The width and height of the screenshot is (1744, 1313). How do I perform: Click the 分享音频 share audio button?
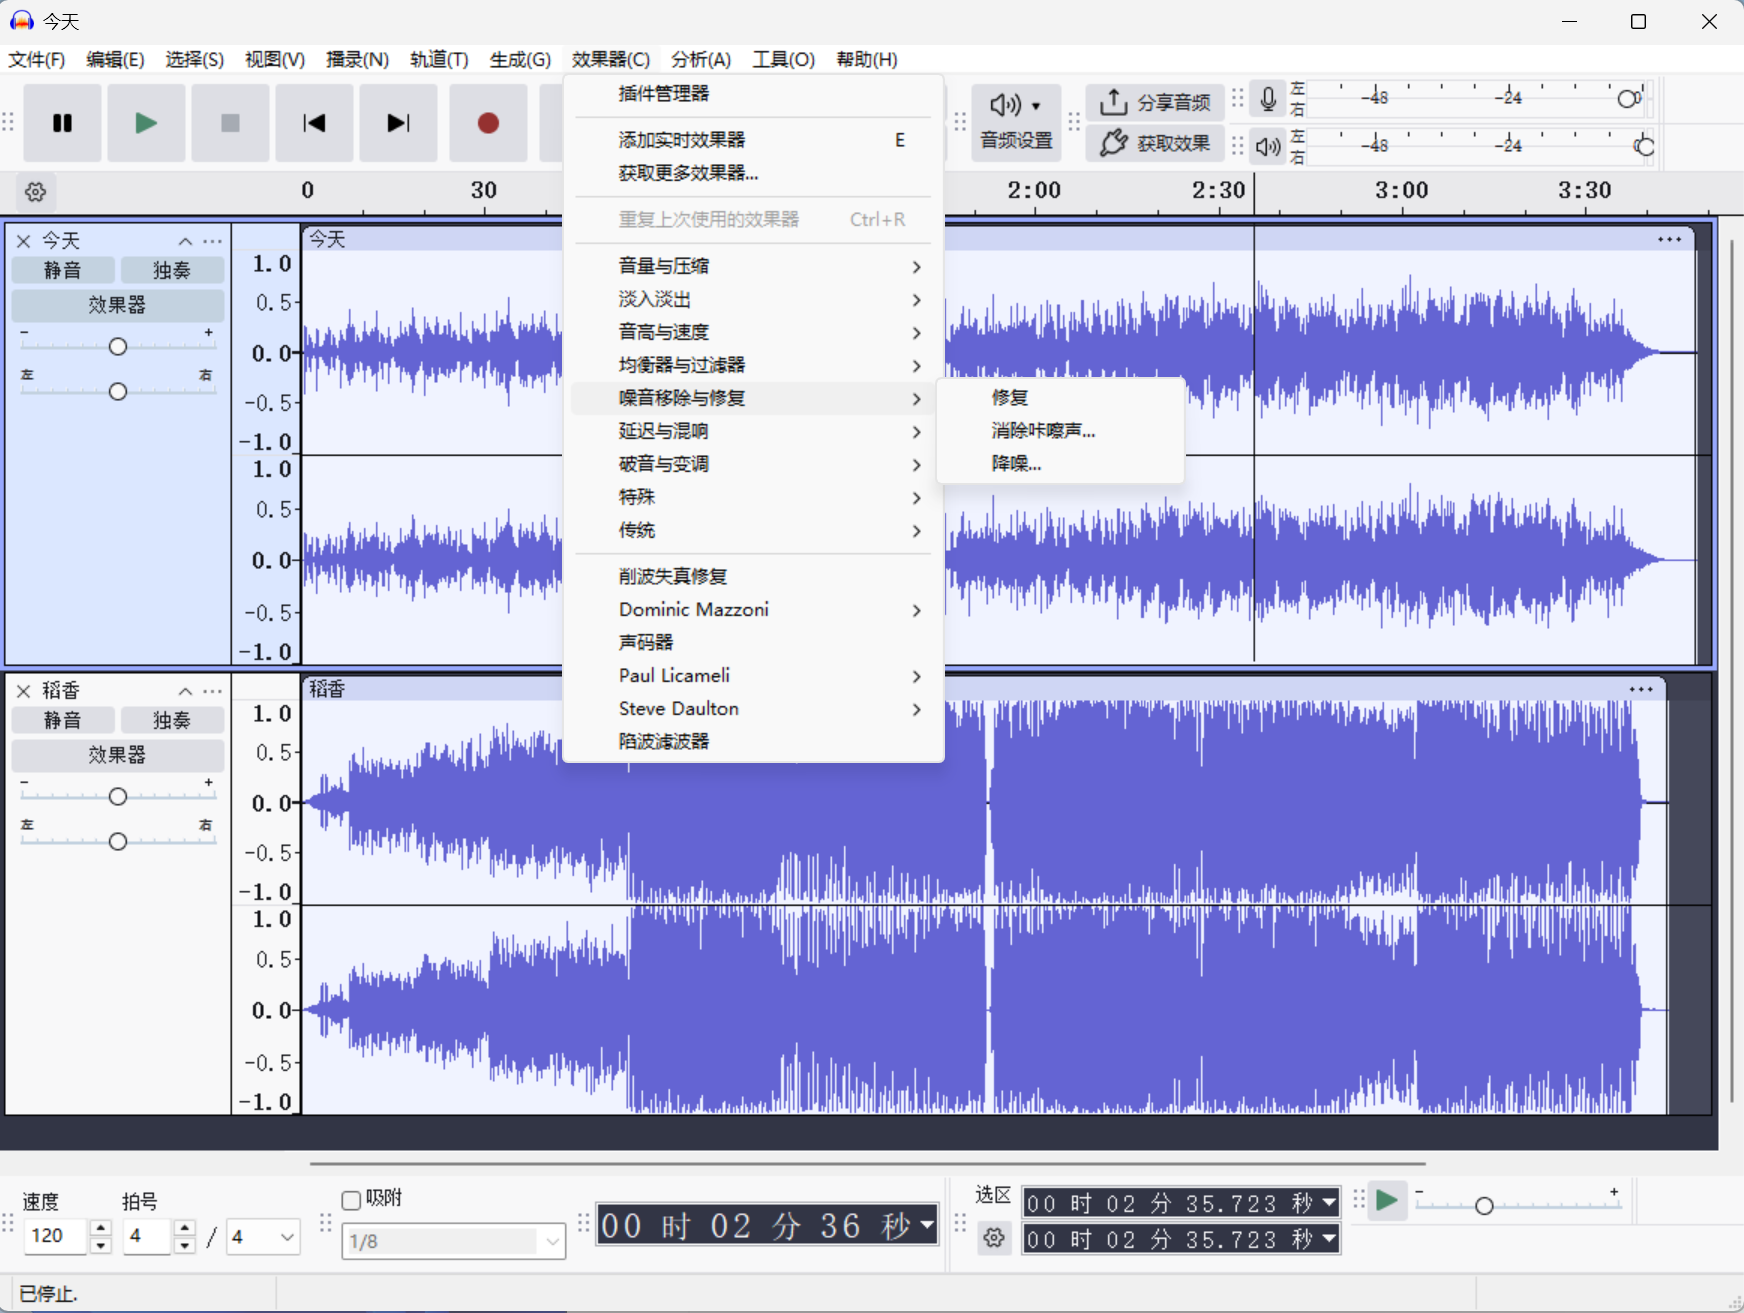pos(1155,102)
